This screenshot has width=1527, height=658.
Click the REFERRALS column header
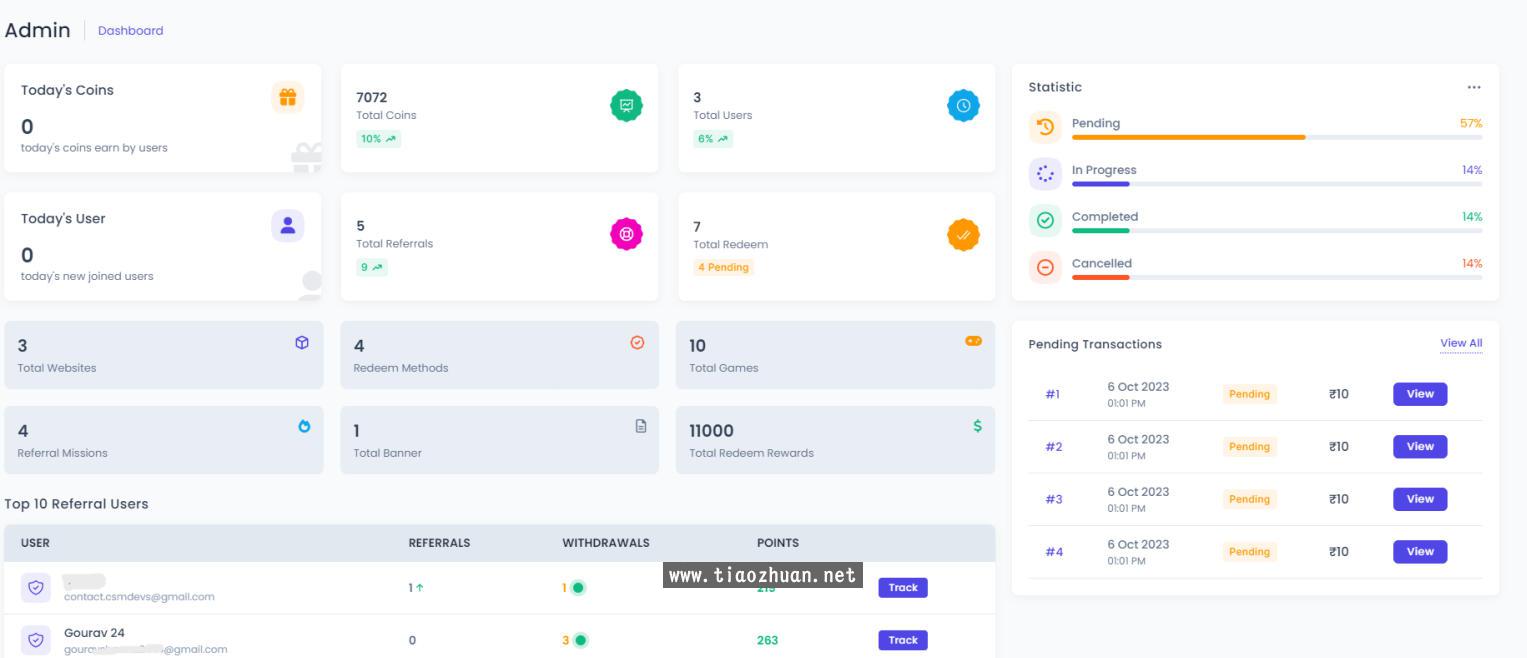(439, 543)
